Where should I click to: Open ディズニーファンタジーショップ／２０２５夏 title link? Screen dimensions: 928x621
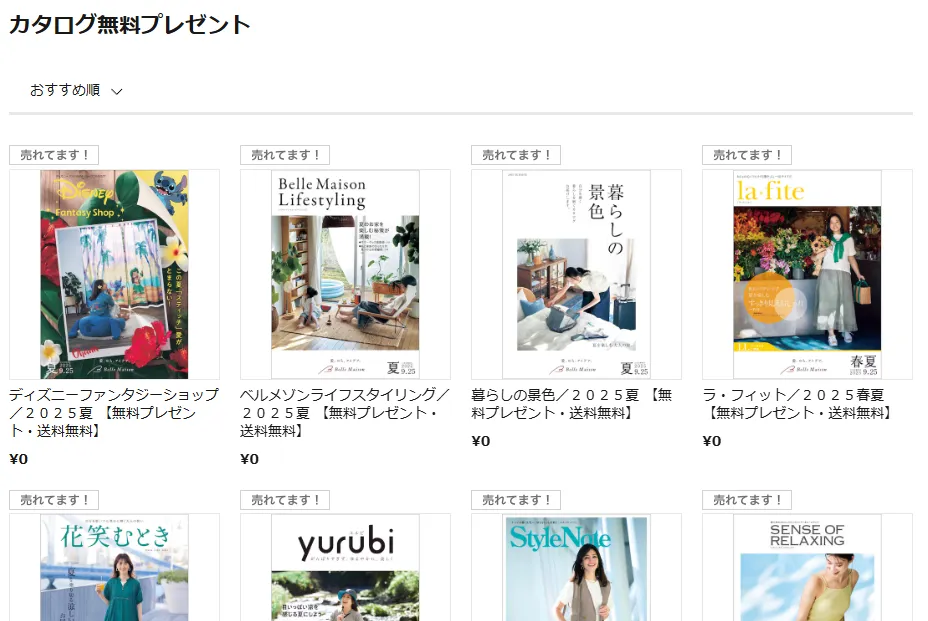tap(114, 413)
